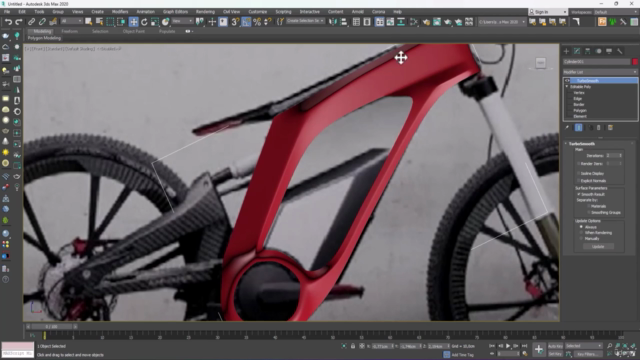
Task: Select the Select and Link tool
Action: [31, 22]
